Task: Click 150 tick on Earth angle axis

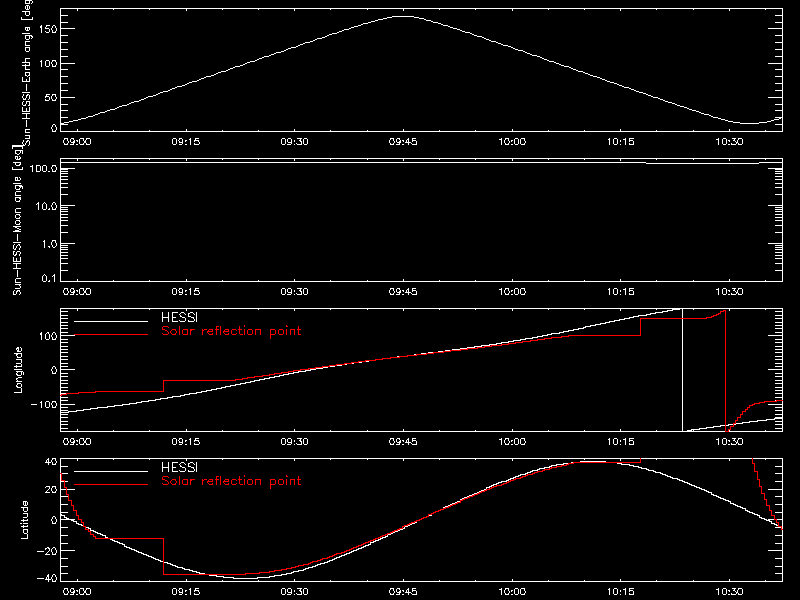Action: coord(48,29)
